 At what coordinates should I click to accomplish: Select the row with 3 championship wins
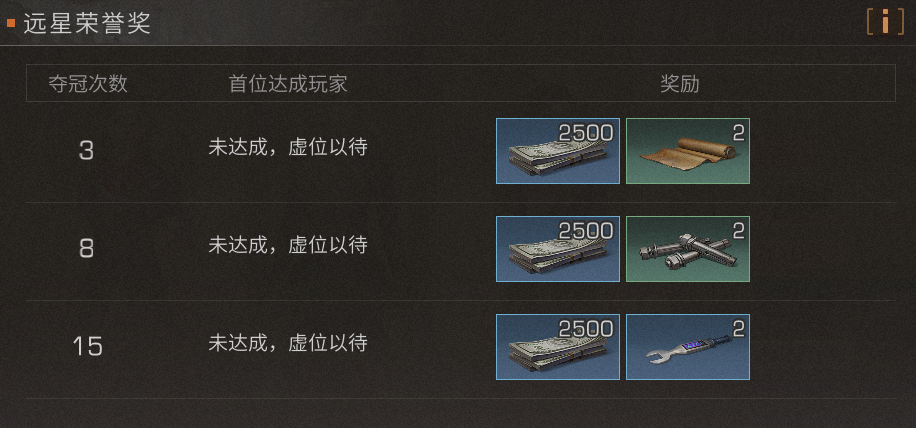(x=460, y=152)
